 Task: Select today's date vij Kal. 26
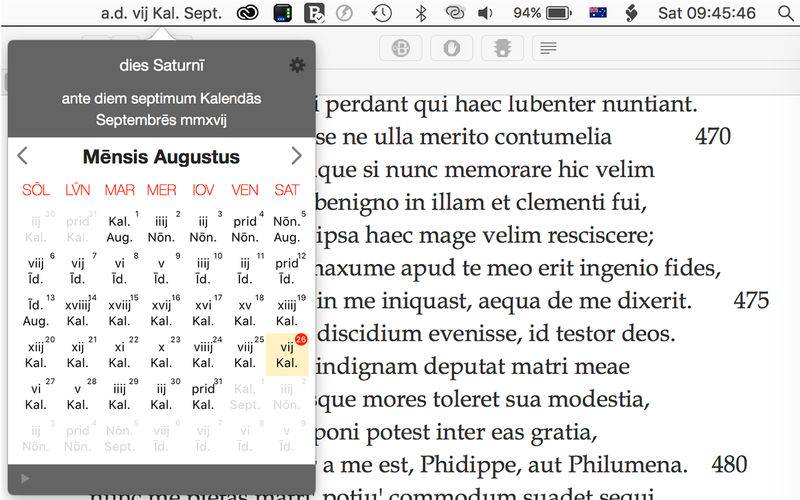point(287,355)
